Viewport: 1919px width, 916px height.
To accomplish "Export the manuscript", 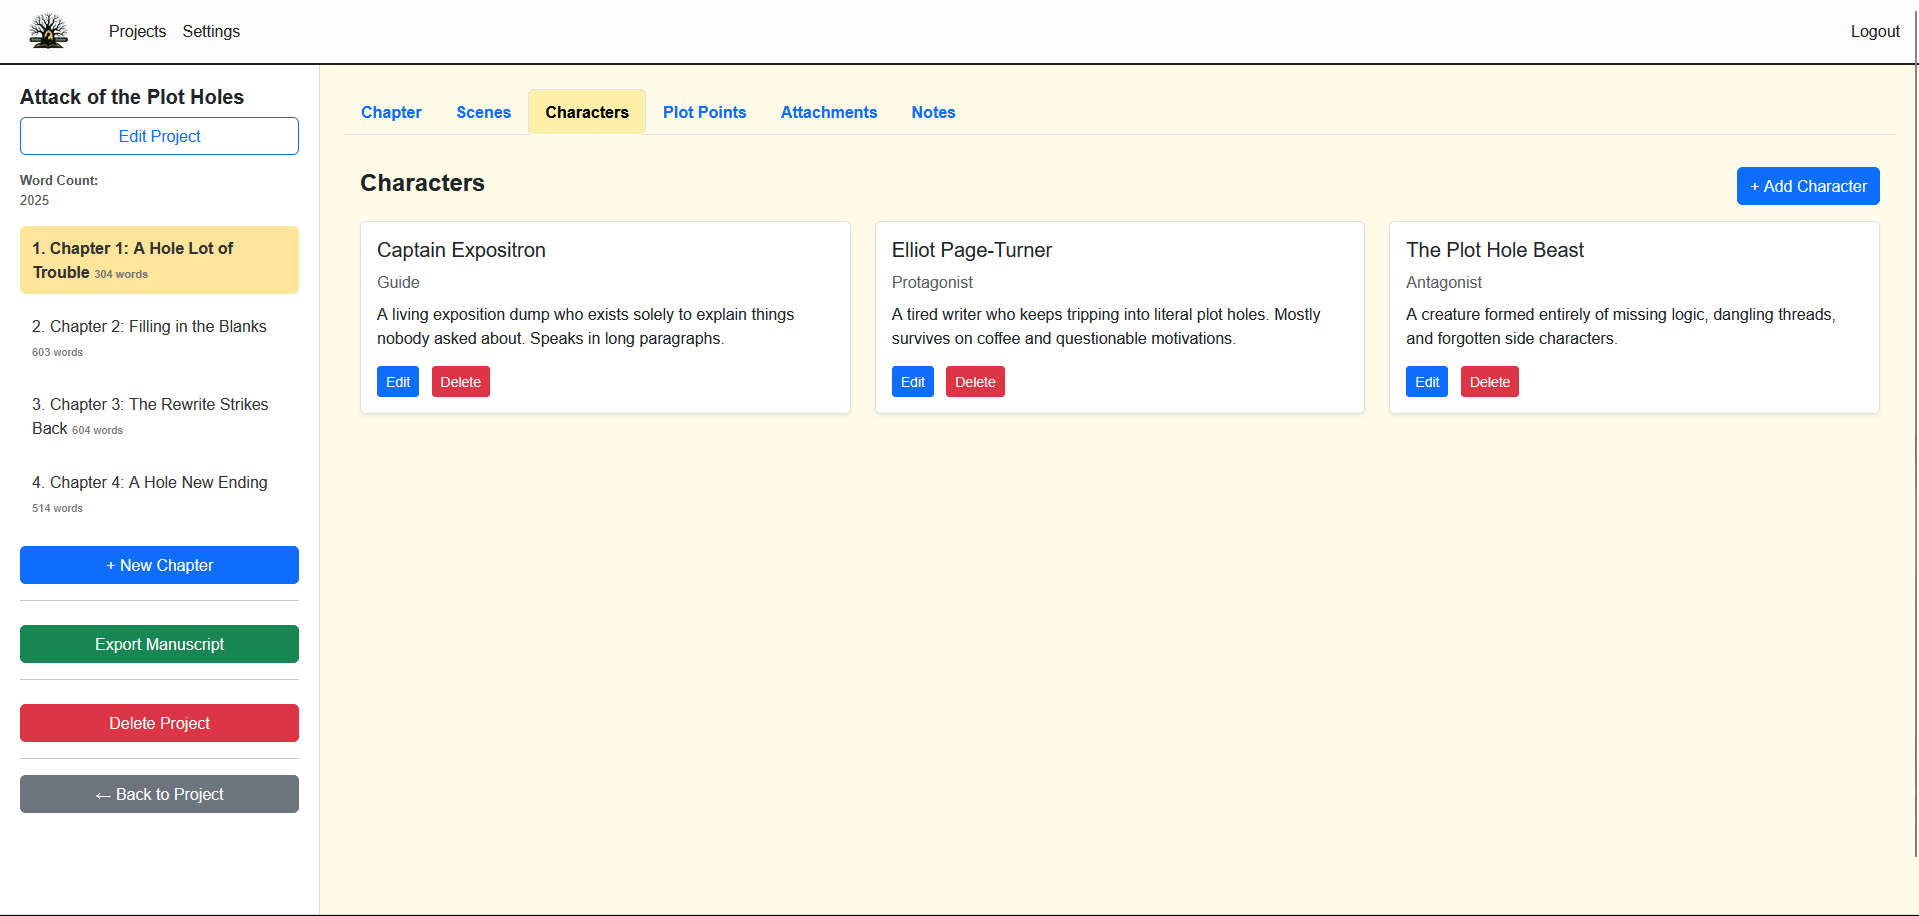I will coord(159,644).
